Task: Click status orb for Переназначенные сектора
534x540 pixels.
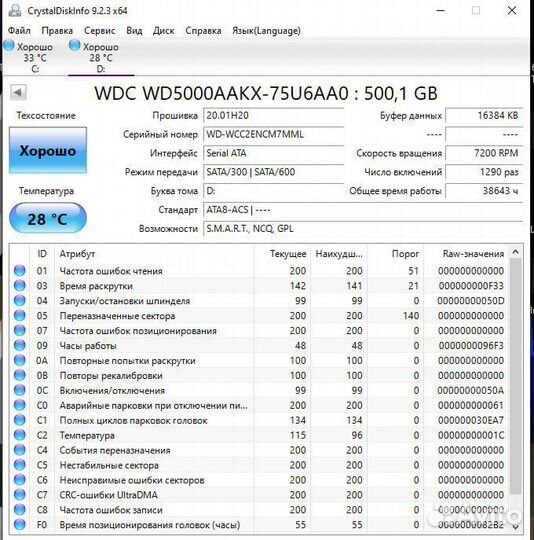Action: click(x=20, y=315)
